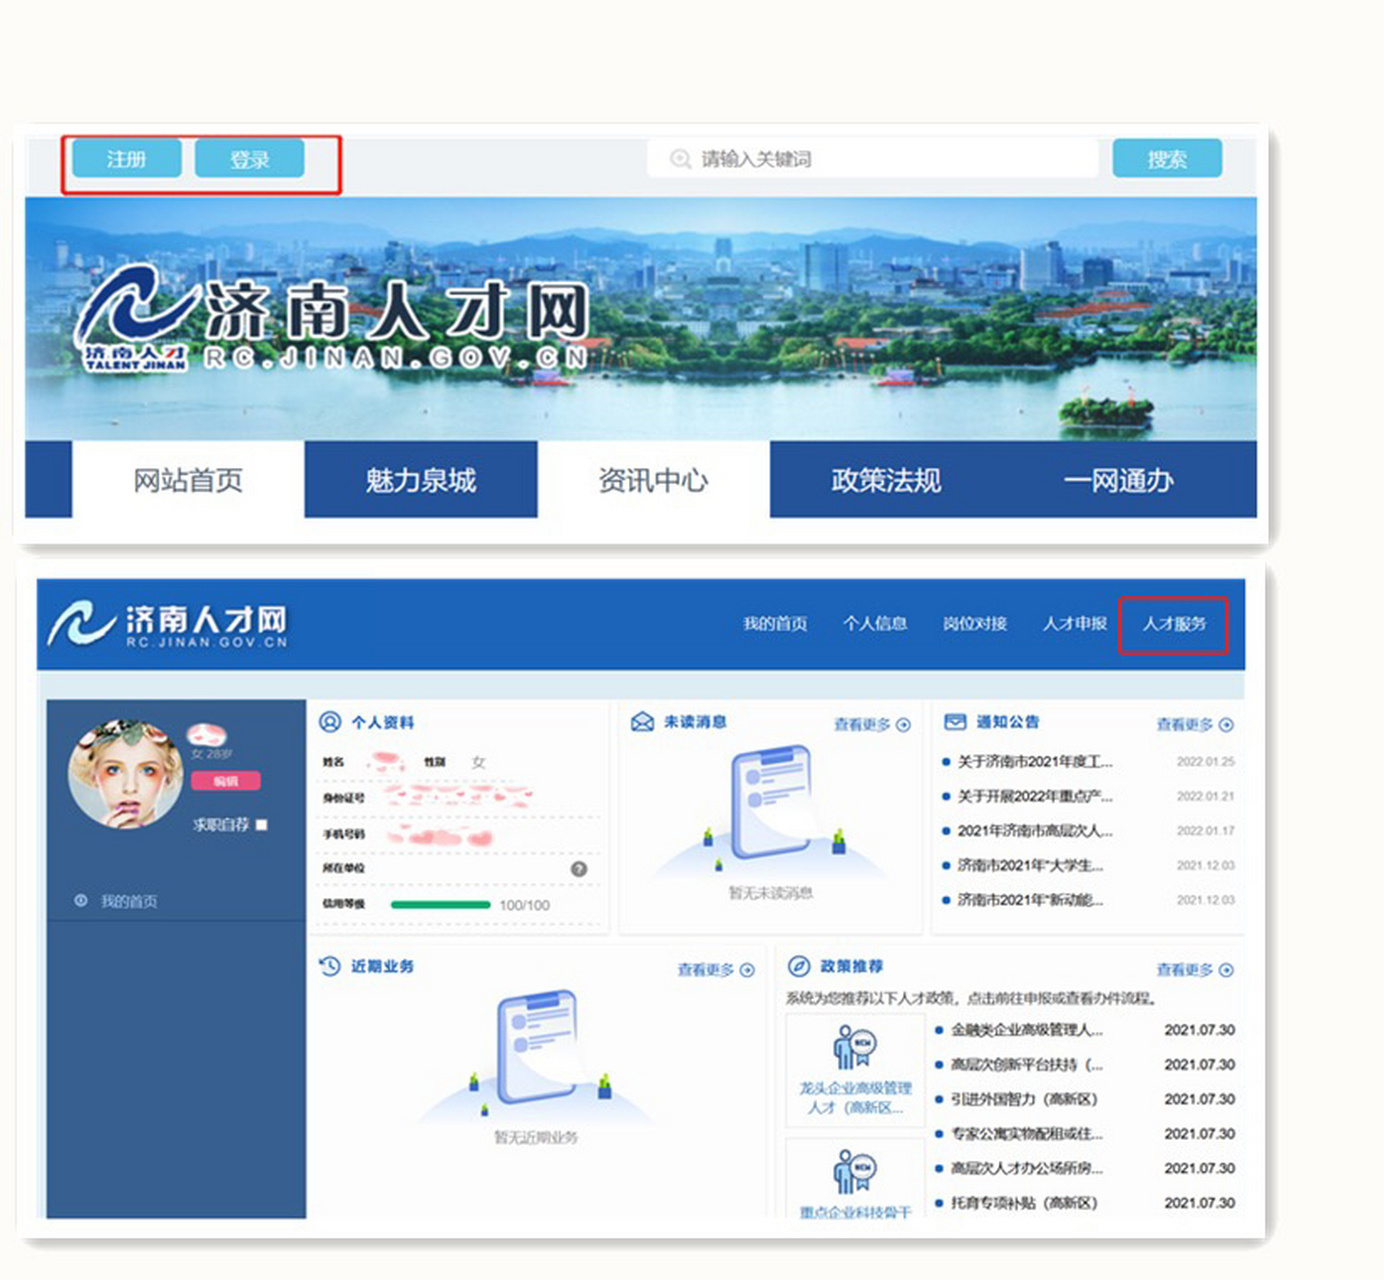Select 岗位对接 in the top menu

click(975, 624)
